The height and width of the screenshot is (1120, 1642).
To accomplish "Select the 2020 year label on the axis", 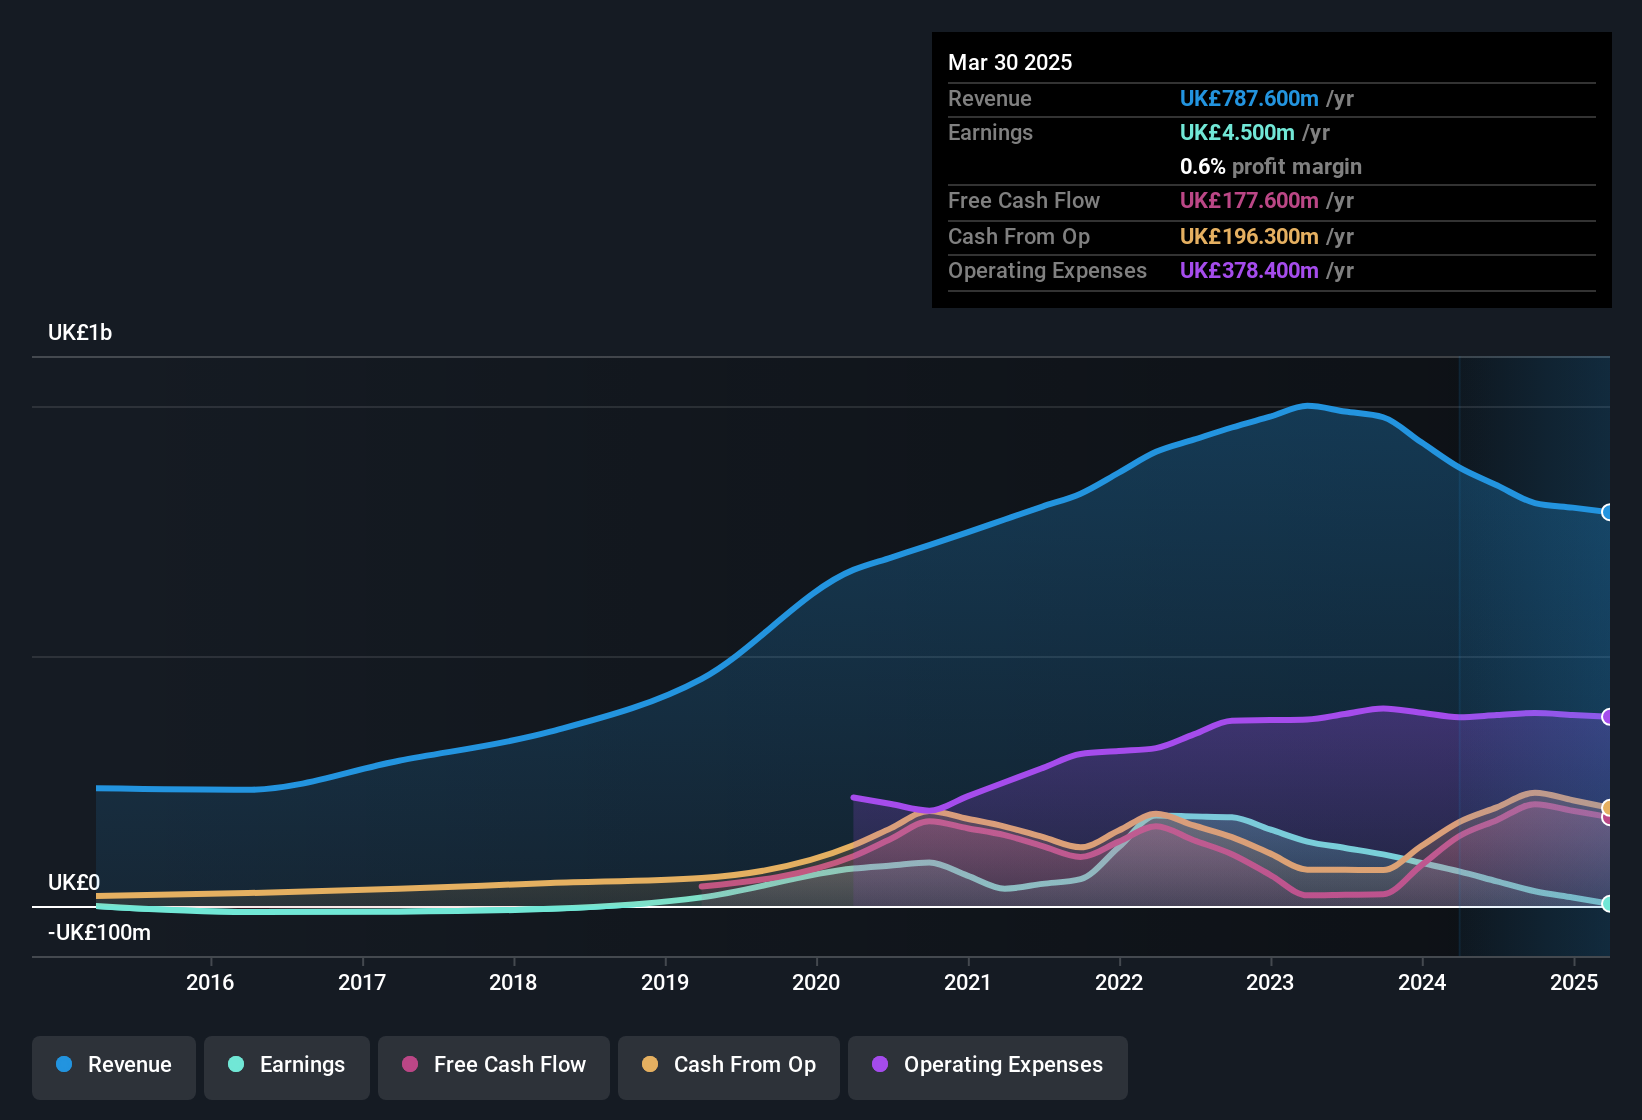I will (x=816, y=983).
